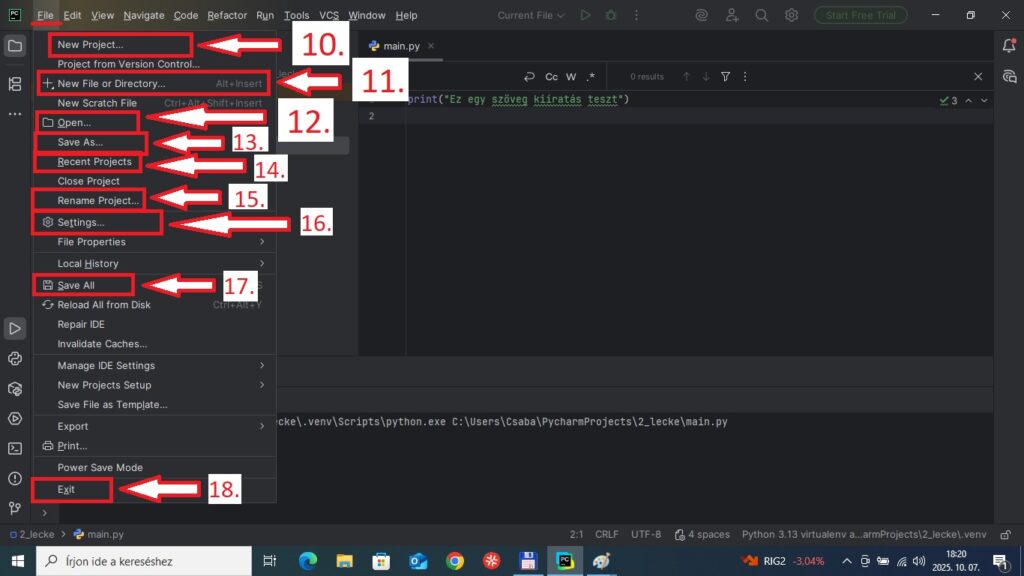Expand the Current File run configuration dropdown
The width and height of the screenshot is (1024, 576).
click(531, 15)
